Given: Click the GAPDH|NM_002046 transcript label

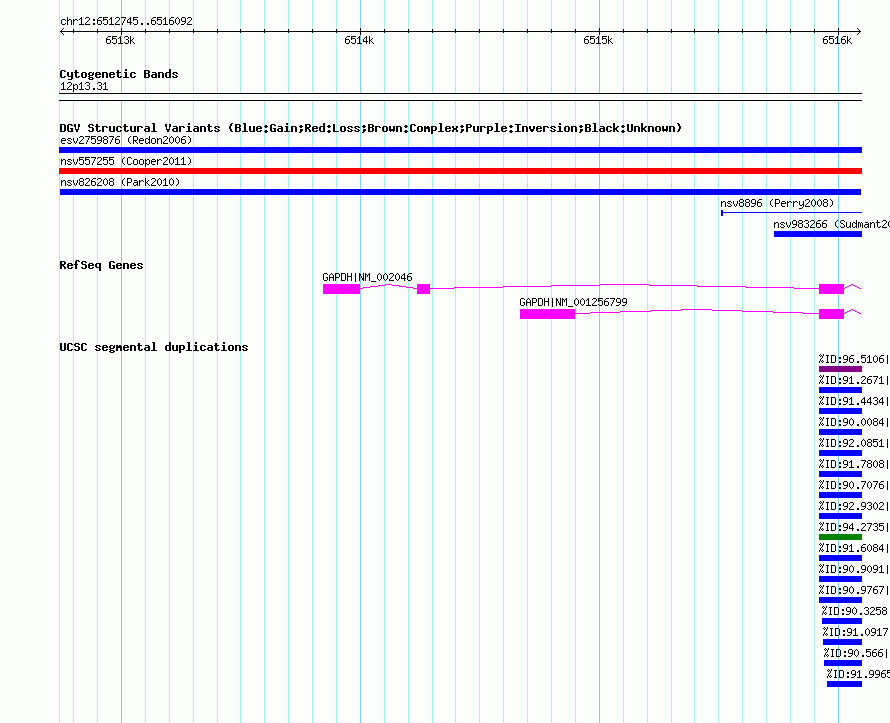Looking at the screenshot, I should coord(367,277).
